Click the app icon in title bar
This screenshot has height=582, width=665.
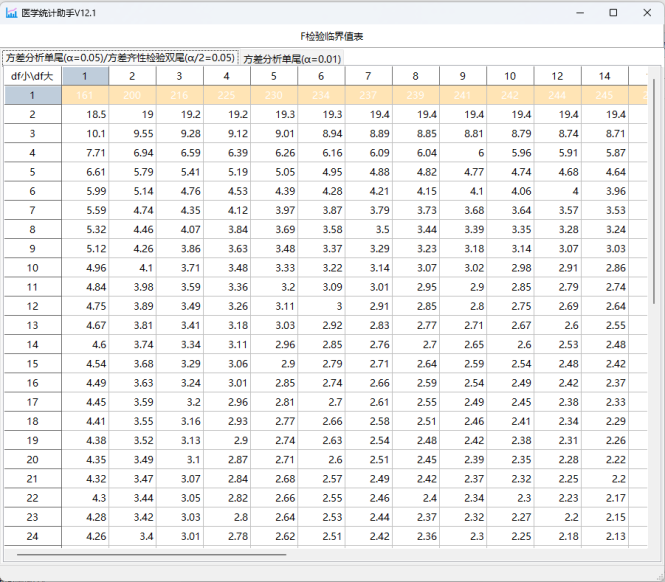pos(11,13)
